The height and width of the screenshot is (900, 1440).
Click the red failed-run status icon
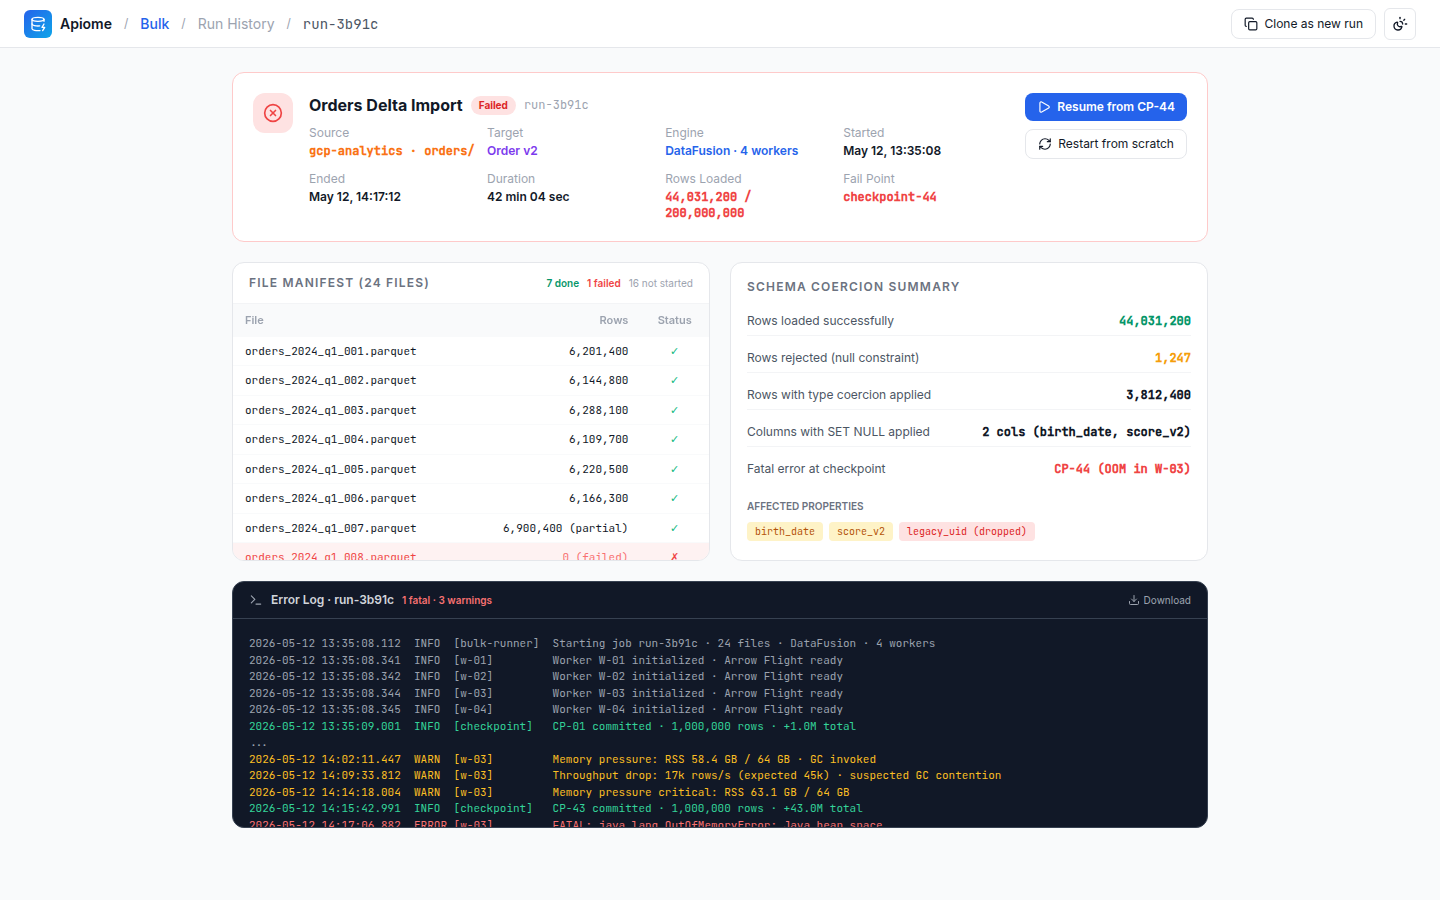click(273, 113)
